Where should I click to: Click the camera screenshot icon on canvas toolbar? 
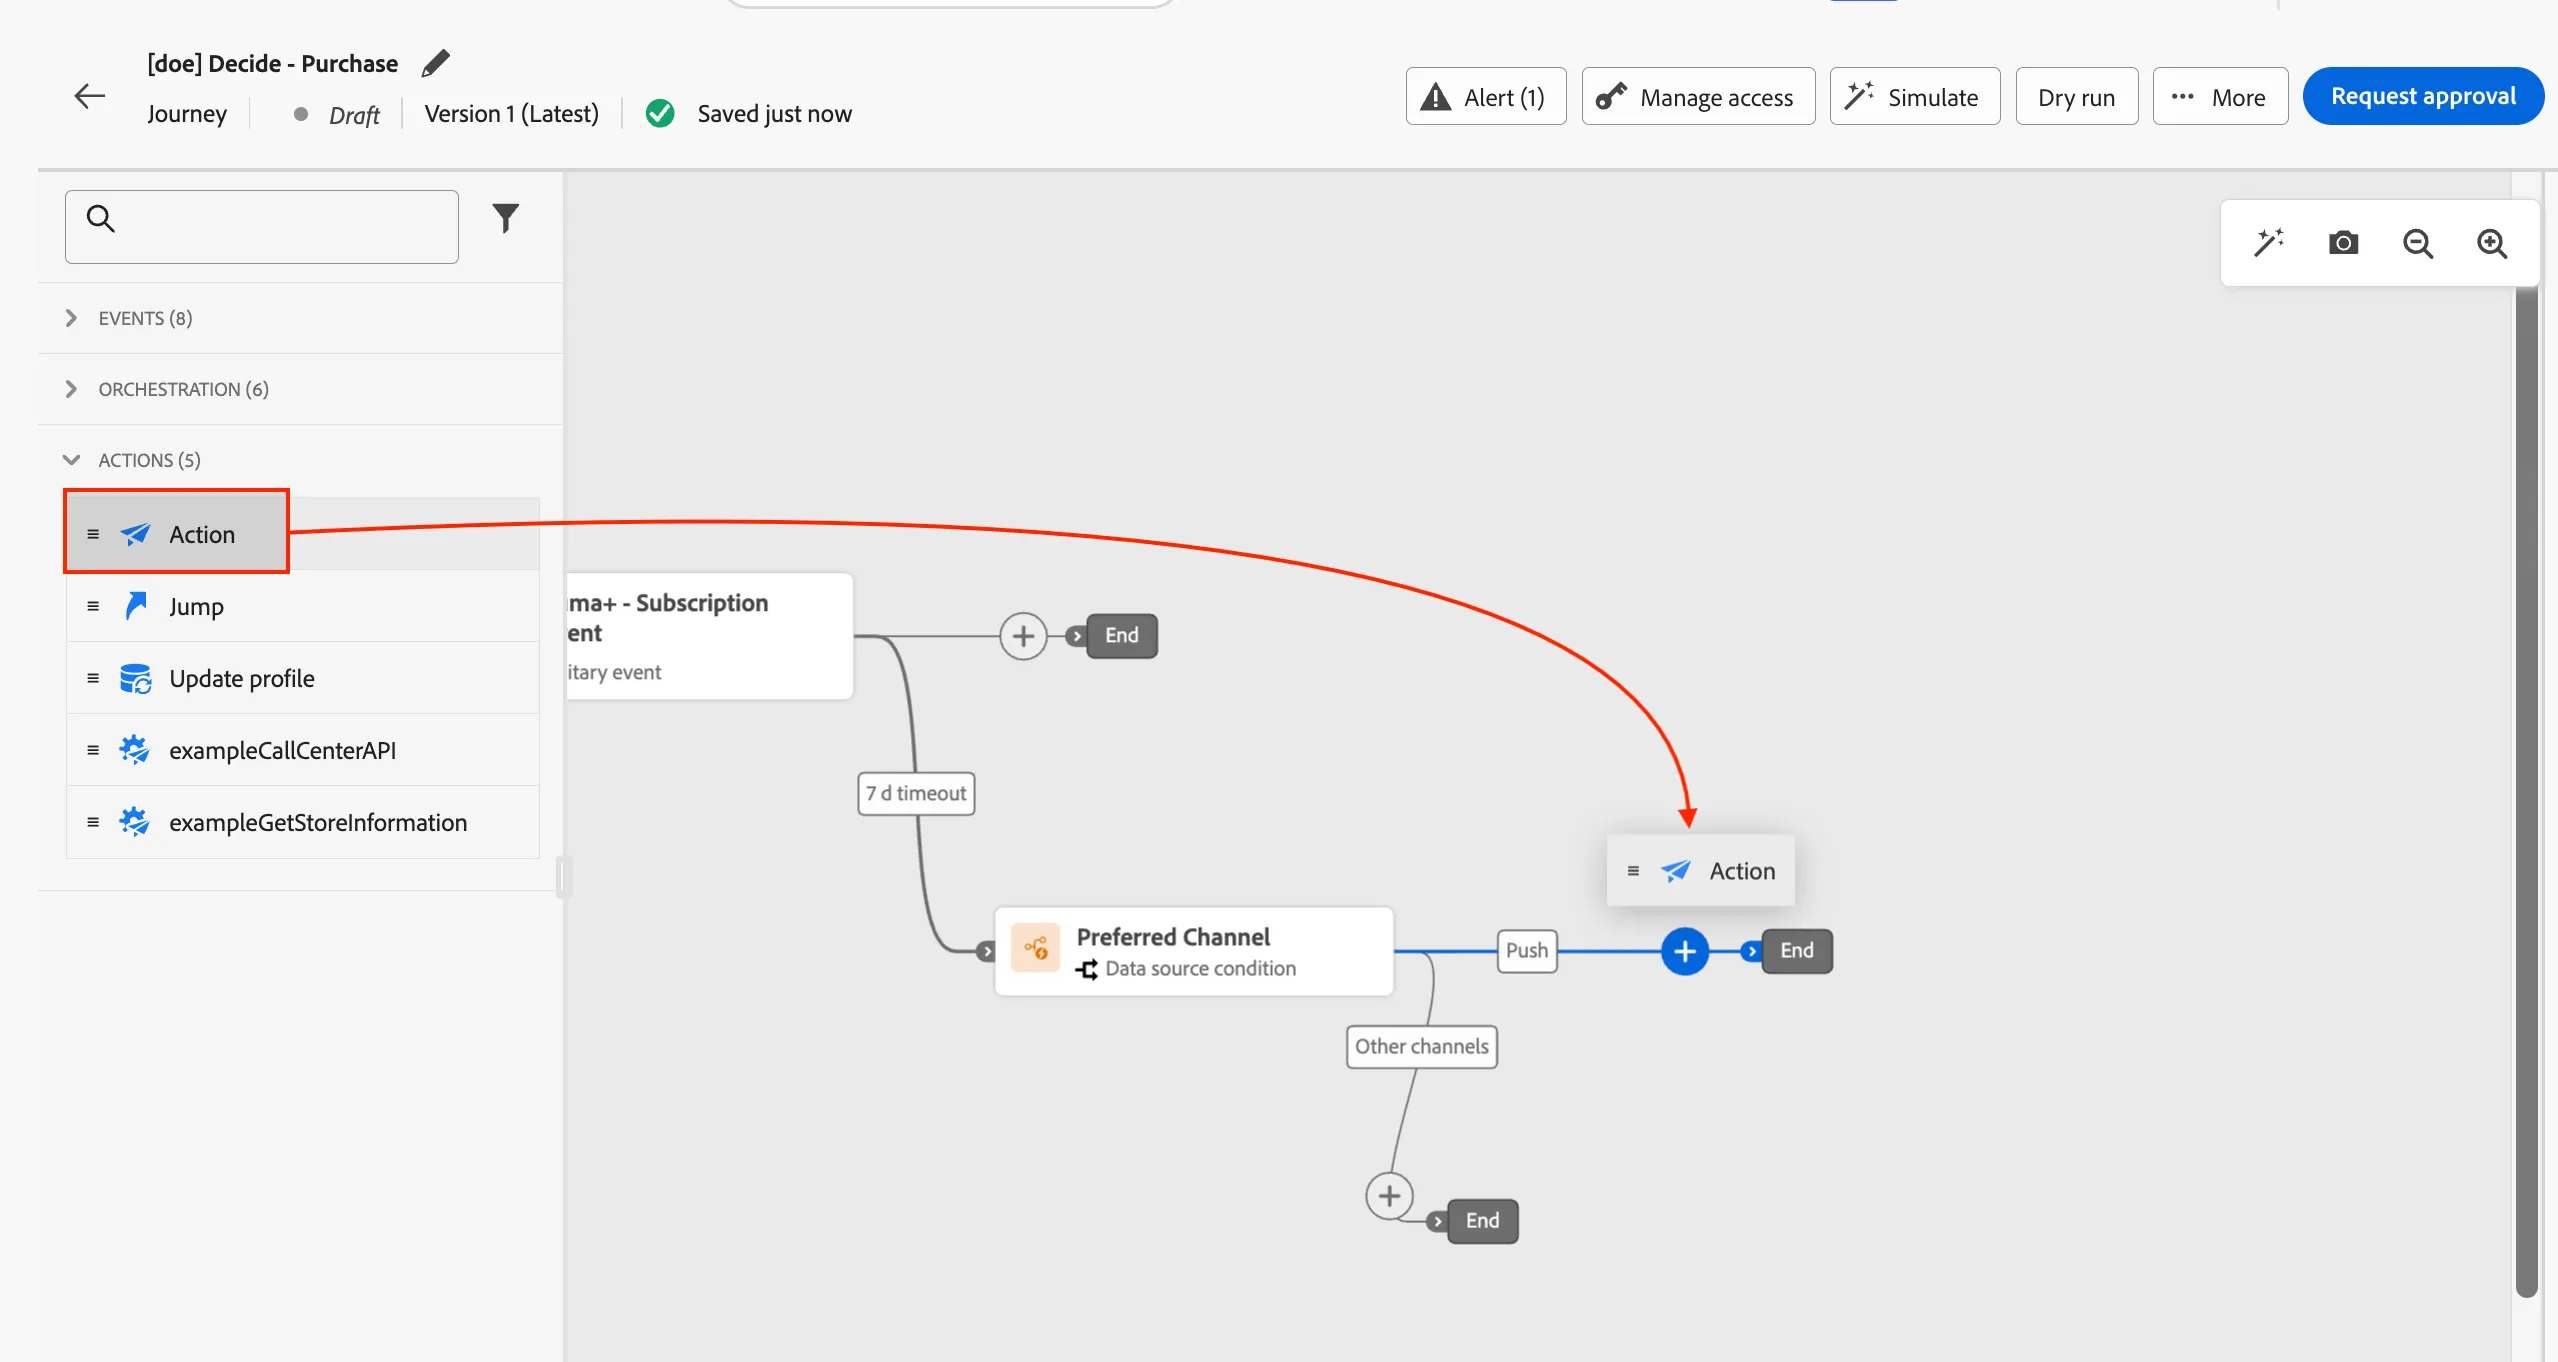point(2343,243)
